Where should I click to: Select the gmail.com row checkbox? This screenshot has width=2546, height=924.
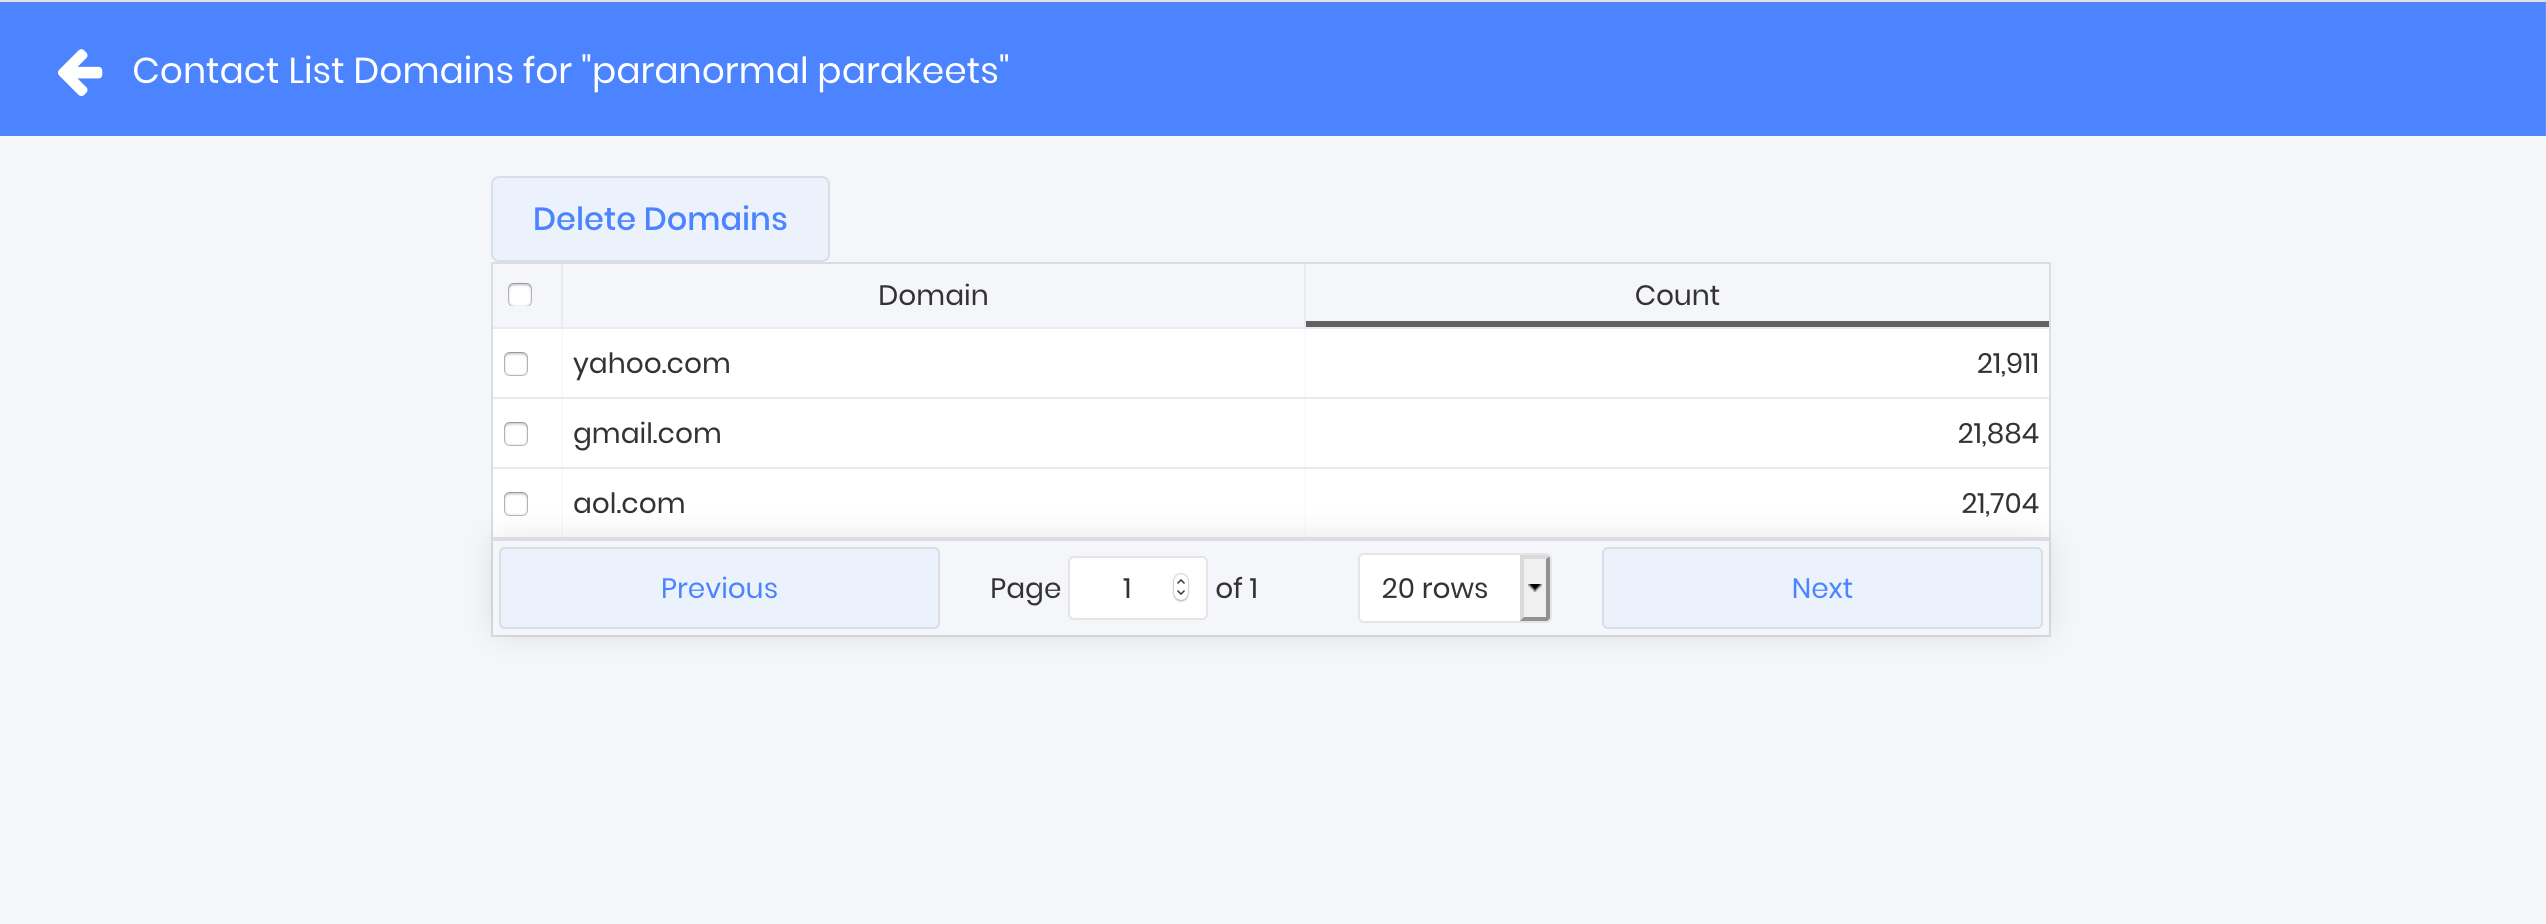pyautogui.click(x=516, y=434)
